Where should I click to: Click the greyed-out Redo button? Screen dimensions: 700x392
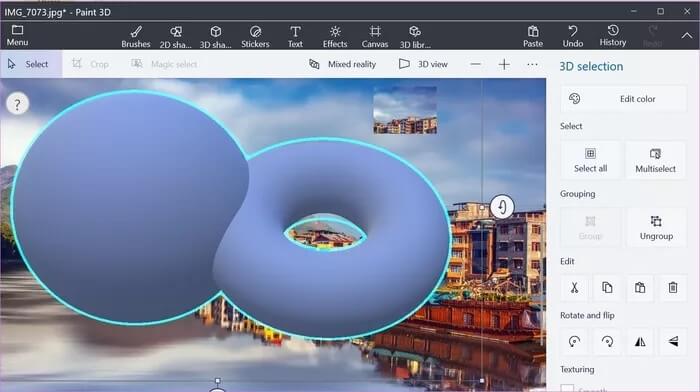point(652,37)
